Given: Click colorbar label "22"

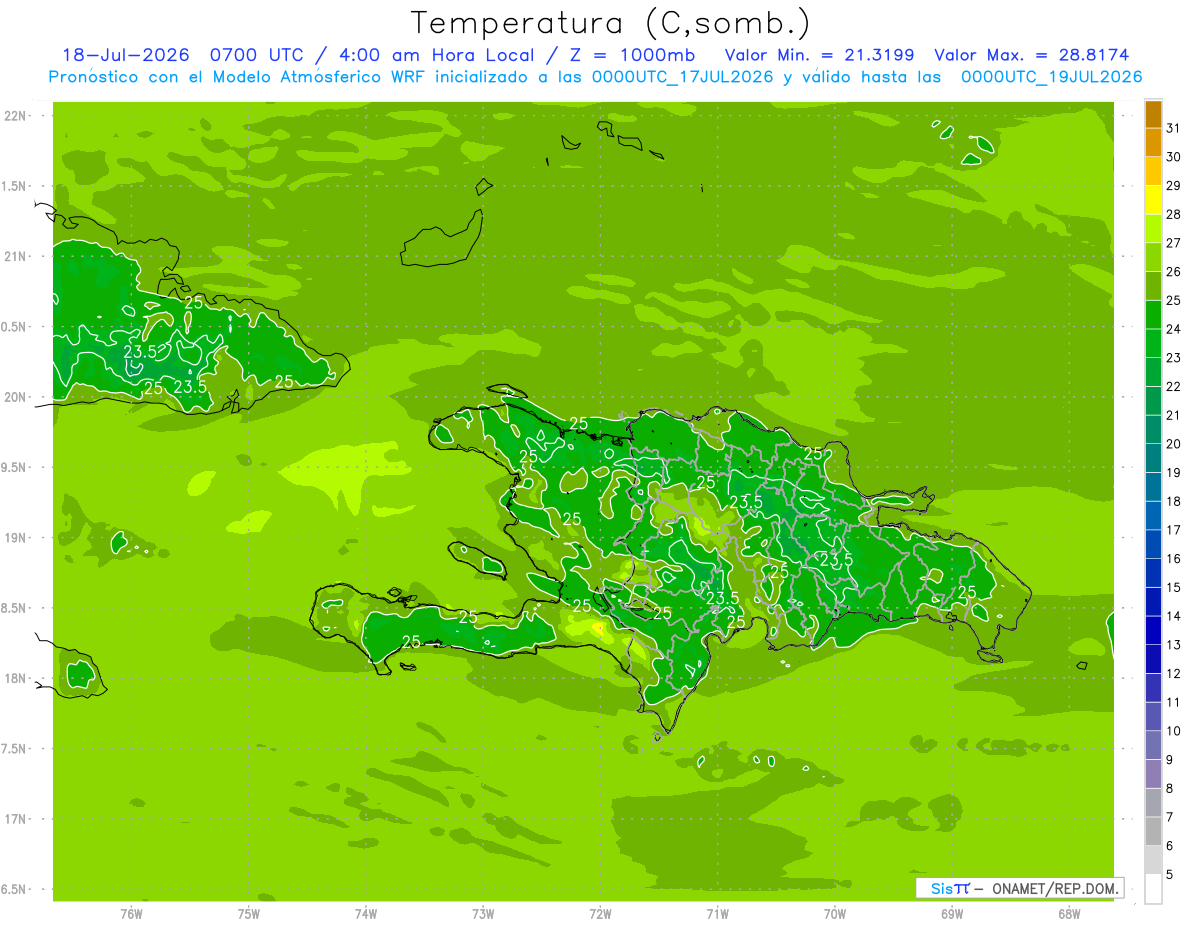Looking at the screenshot, I should click(1174, 387).
